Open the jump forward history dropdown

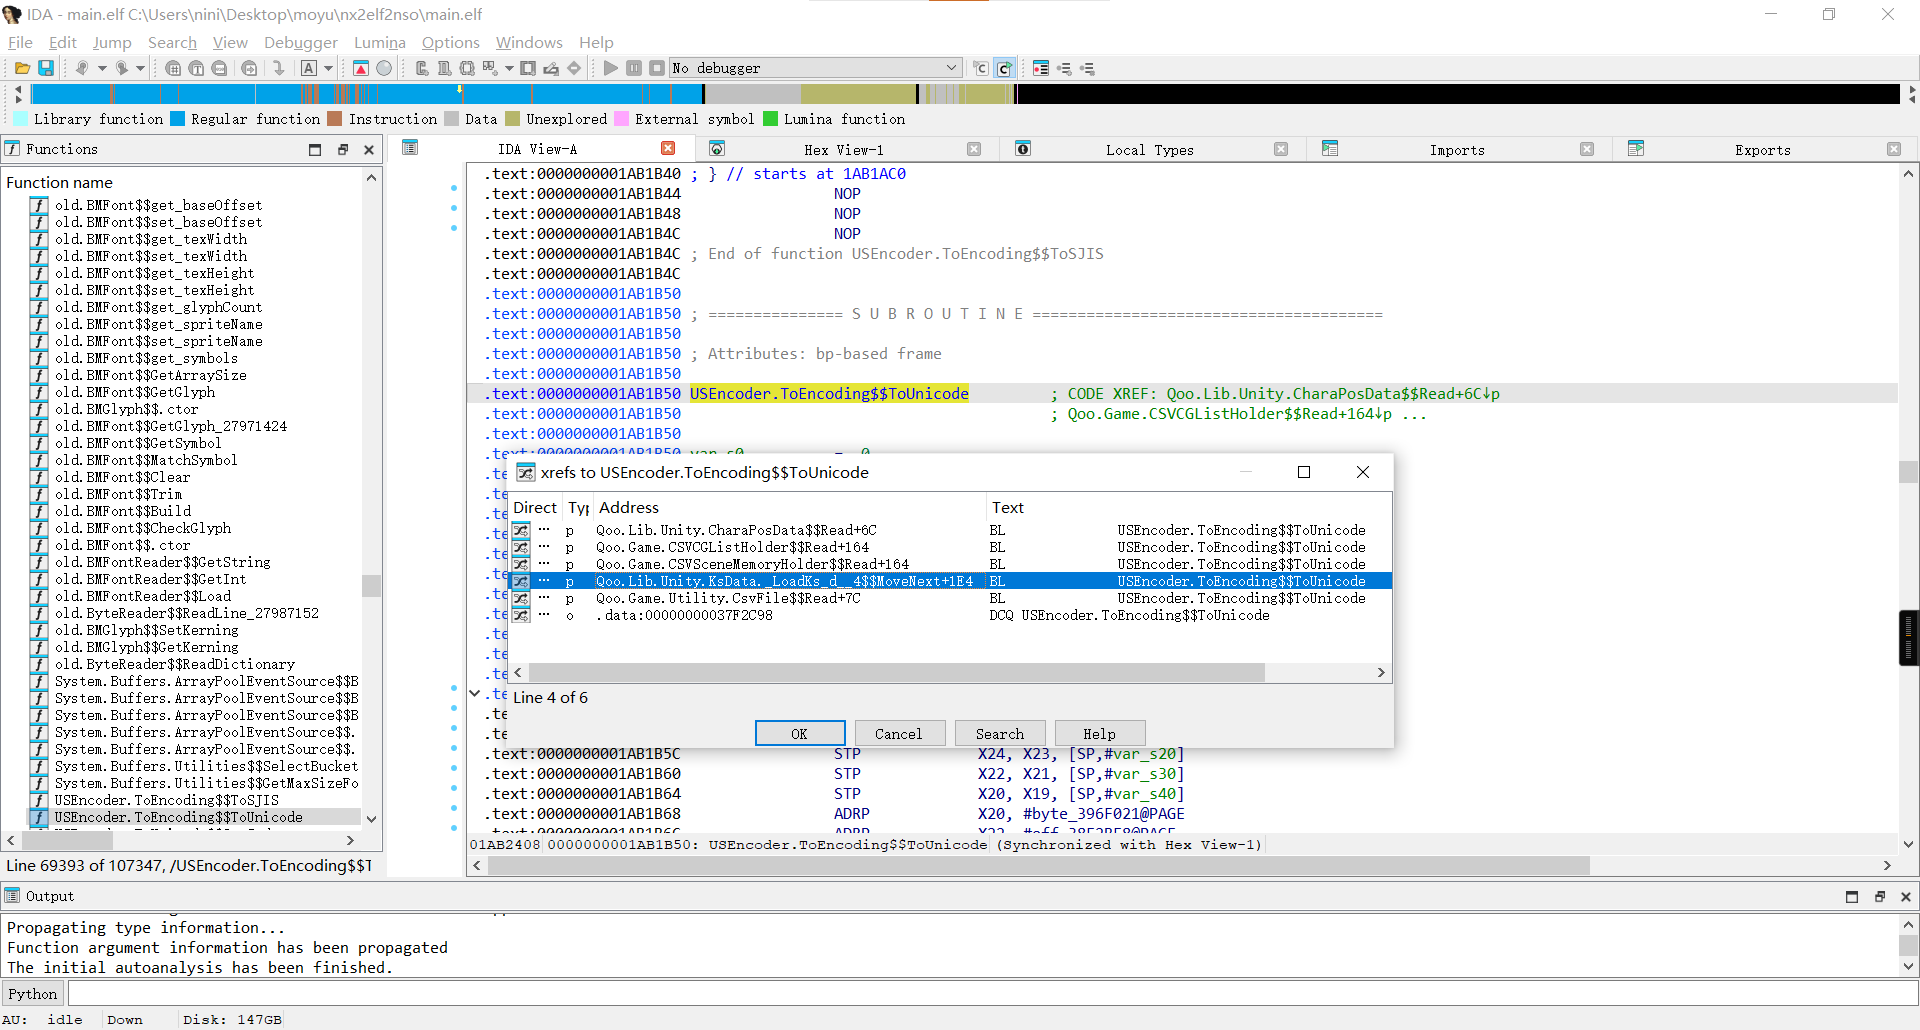click(x=140, y=68)
